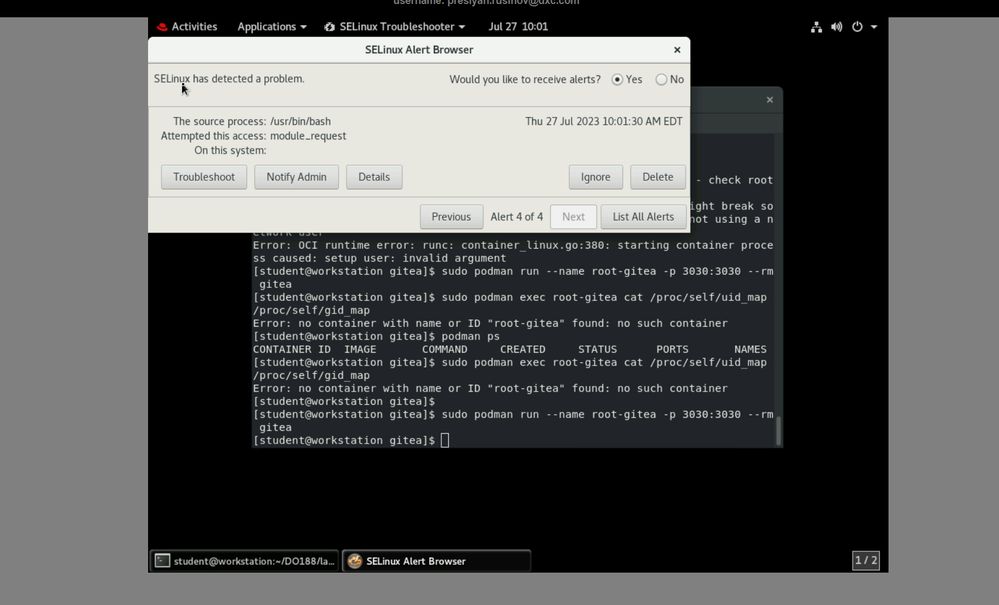Viewport: 999px width, 605px height.
Task: Select No to stop receiving alerts
Action: click(x=661, y=79)
